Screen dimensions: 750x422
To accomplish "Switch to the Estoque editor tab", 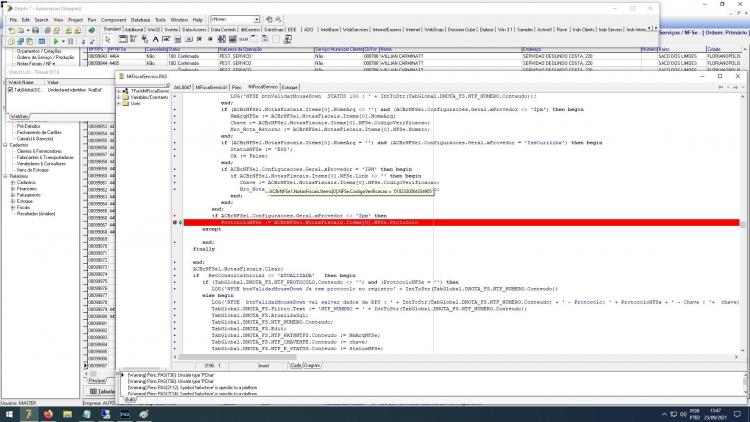I will tap(289, 87).
